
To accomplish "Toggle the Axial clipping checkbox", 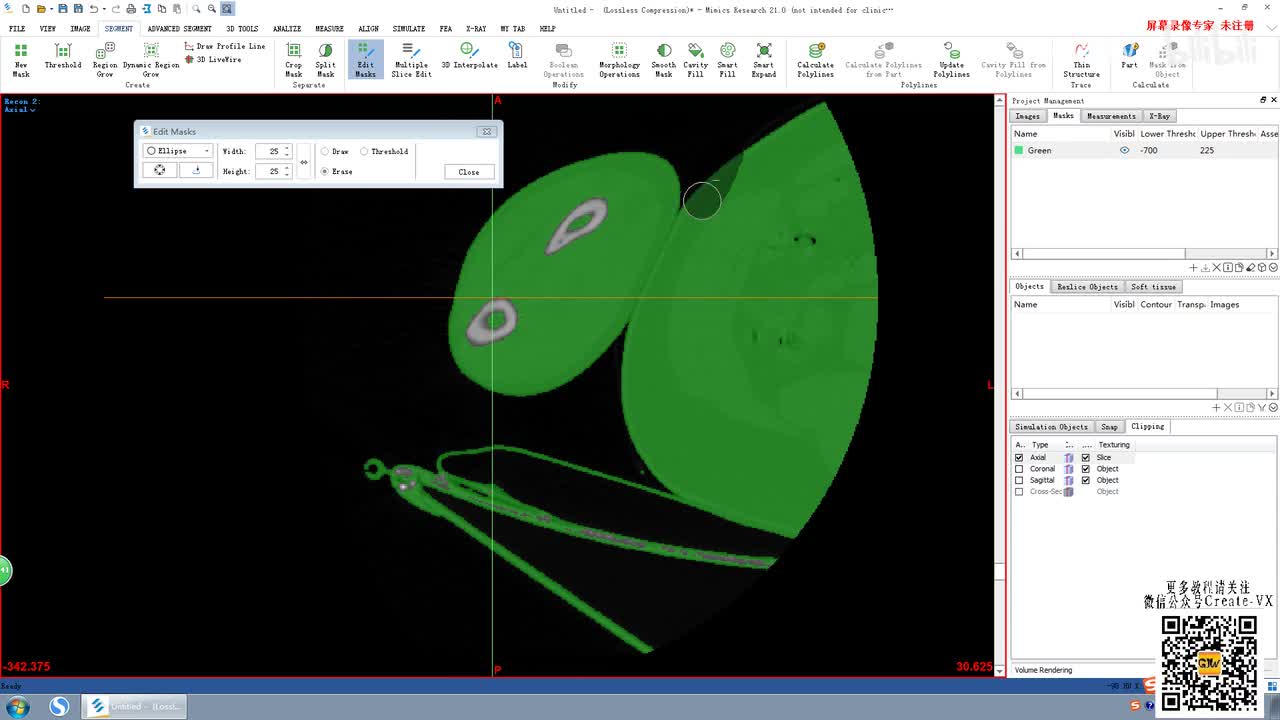I will coord(1019,458).
